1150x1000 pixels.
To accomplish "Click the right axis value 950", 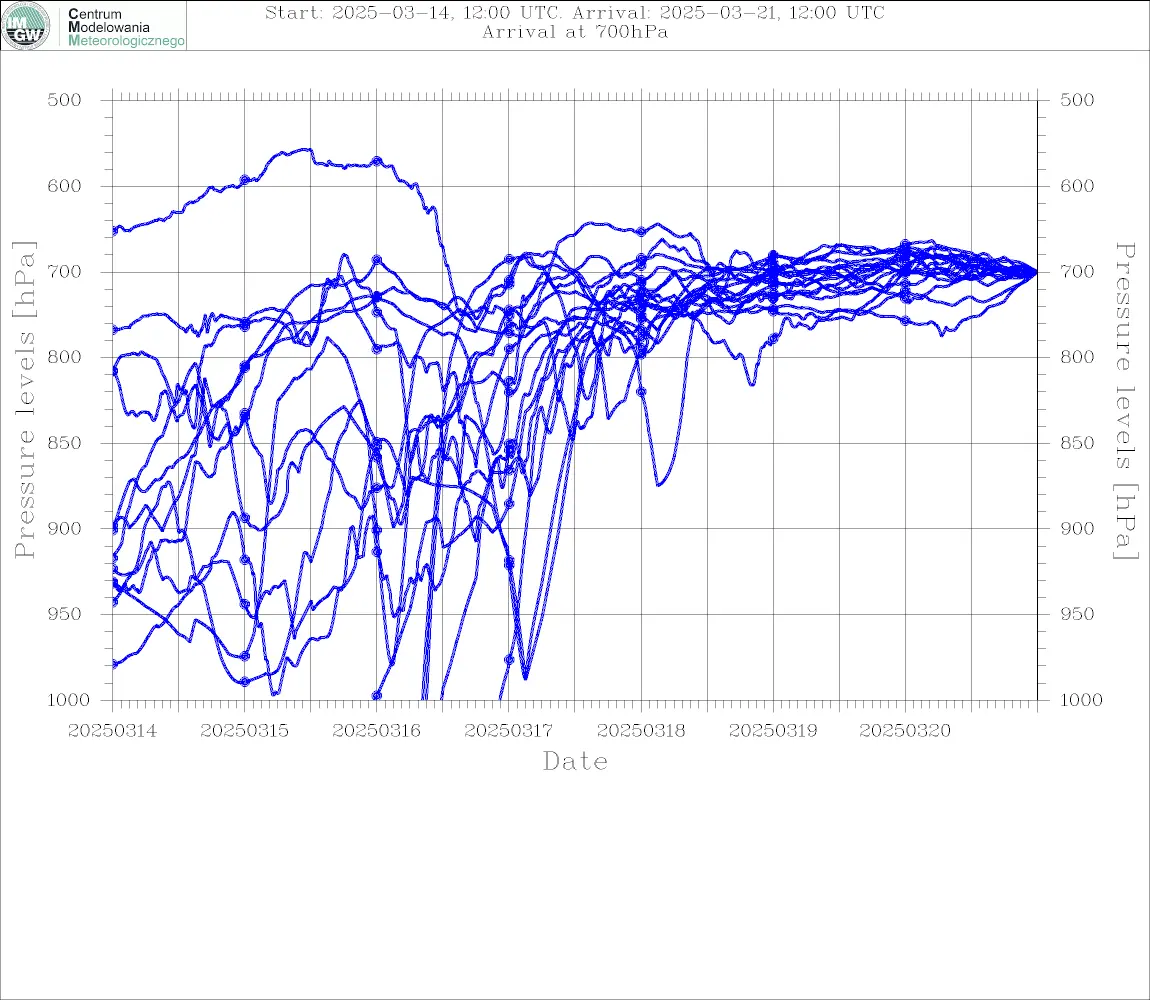I will coord(1077,614).
